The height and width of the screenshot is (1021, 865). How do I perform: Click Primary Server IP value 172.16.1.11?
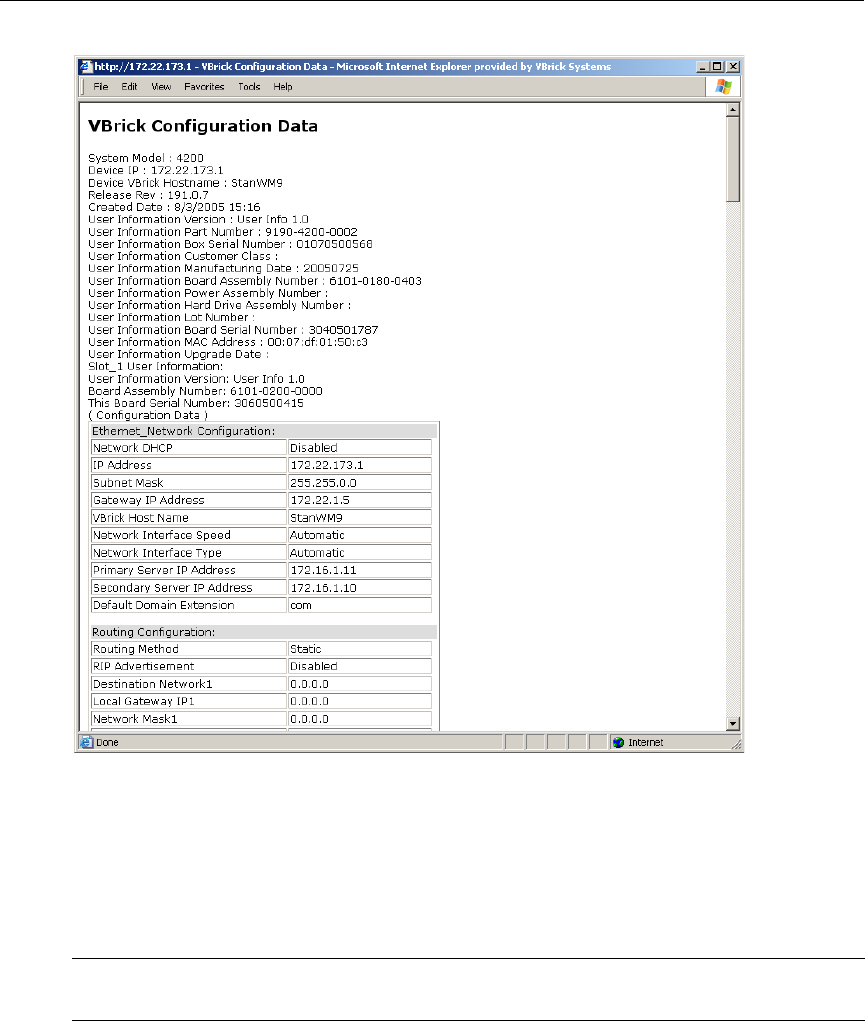tap(360, 570)
